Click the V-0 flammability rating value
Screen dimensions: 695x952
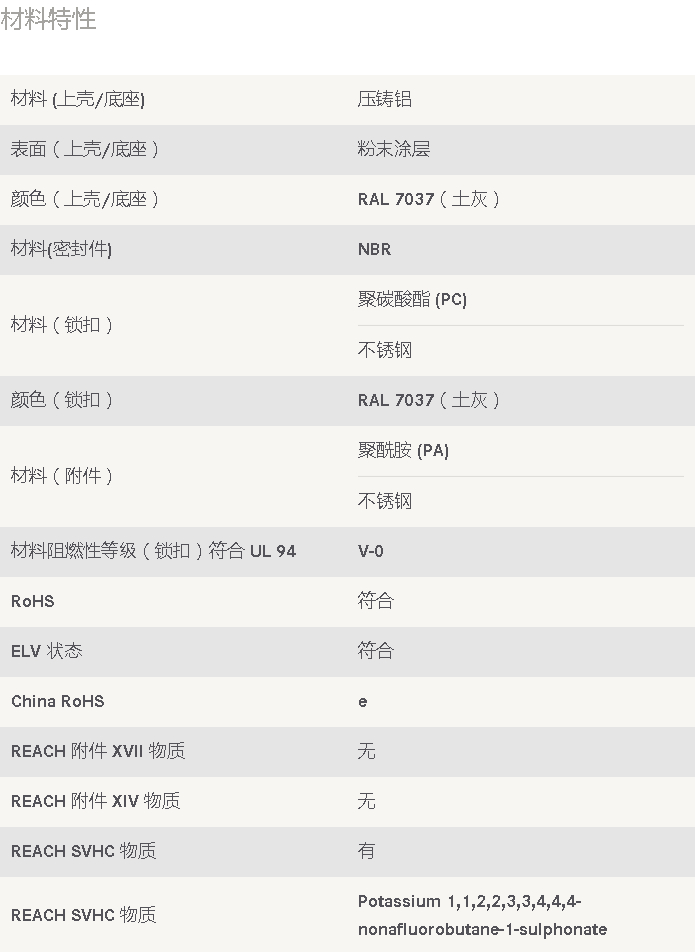point(370,551)
